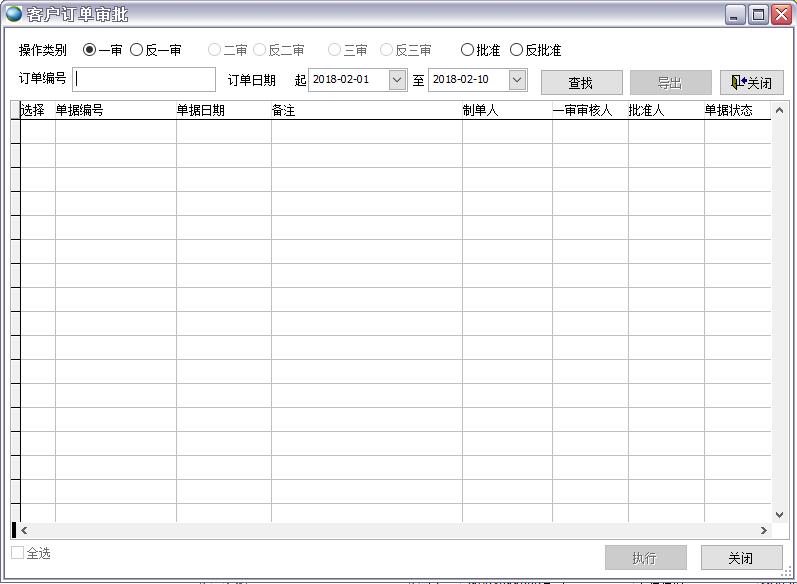Click into the 订单编号 input field
Viewport: 797px width, 584px height.
tap(145, 80)
